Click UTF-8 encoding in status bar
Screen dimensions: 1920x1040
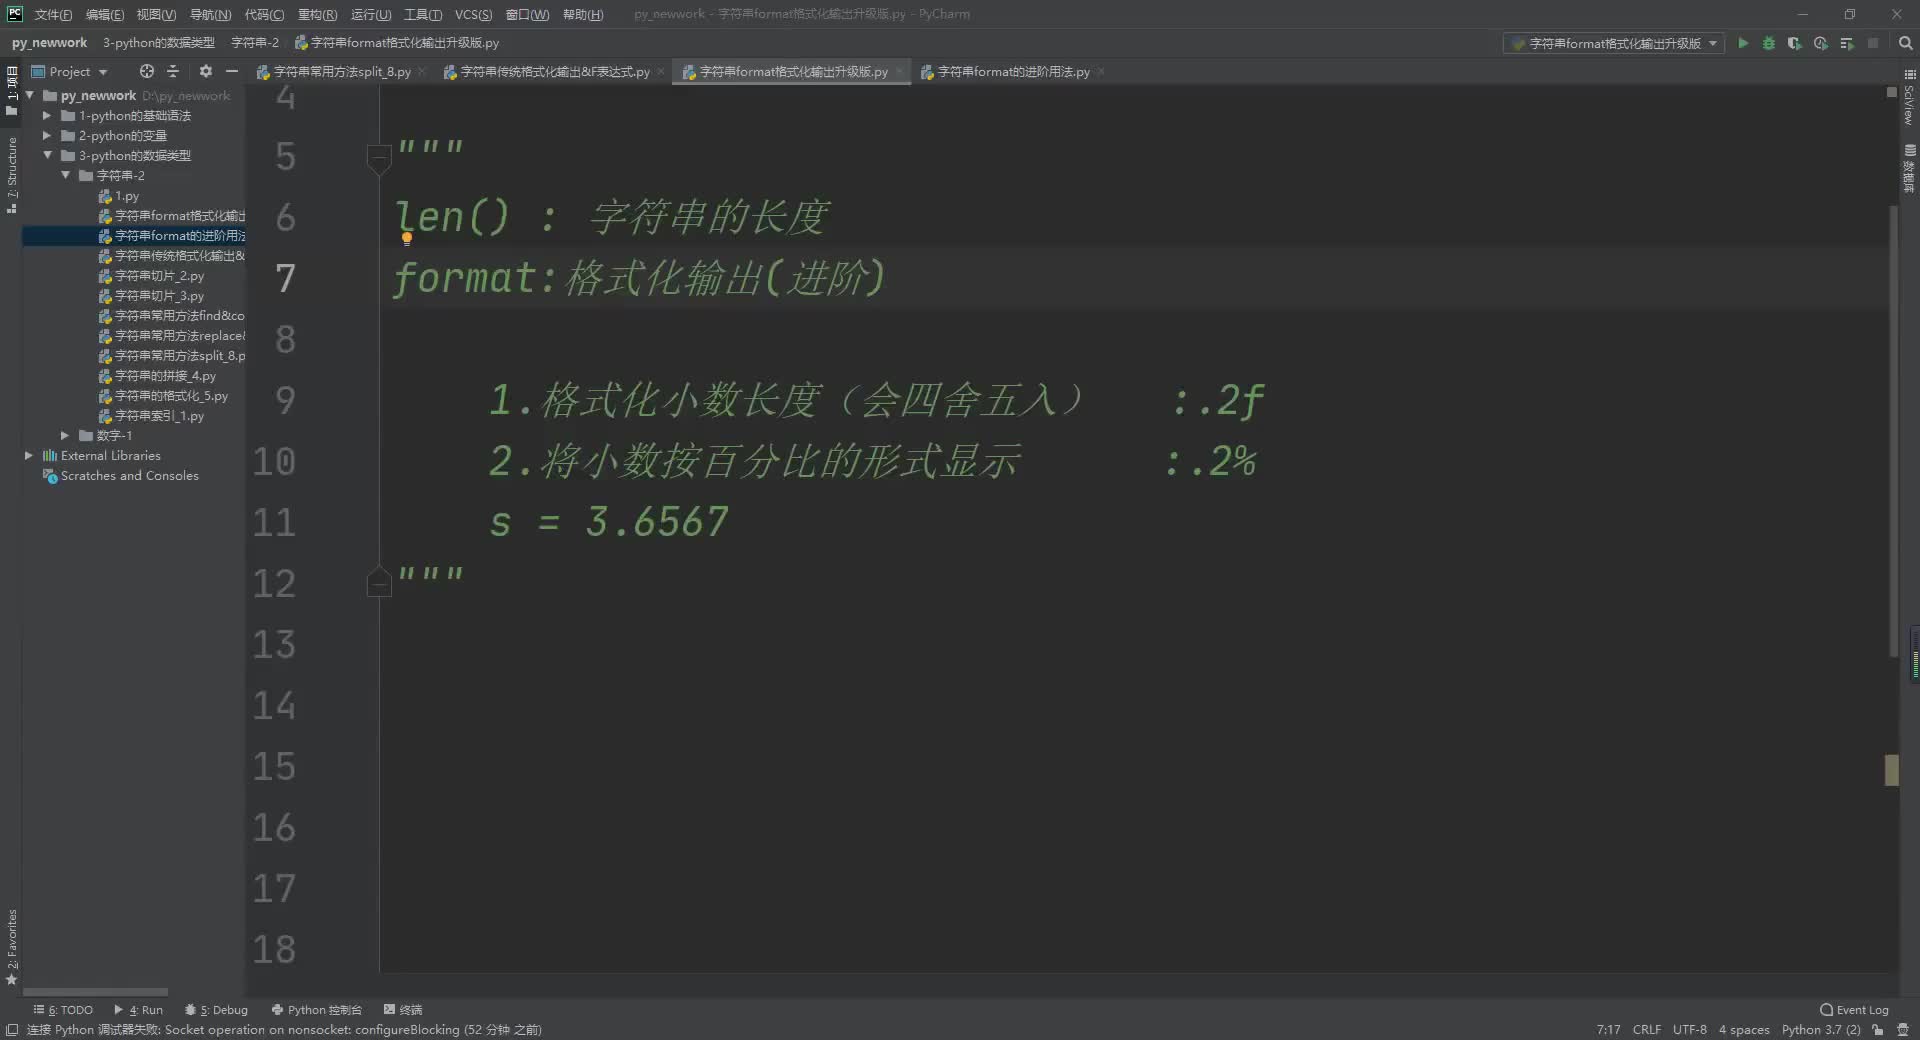[1689, 1030]
